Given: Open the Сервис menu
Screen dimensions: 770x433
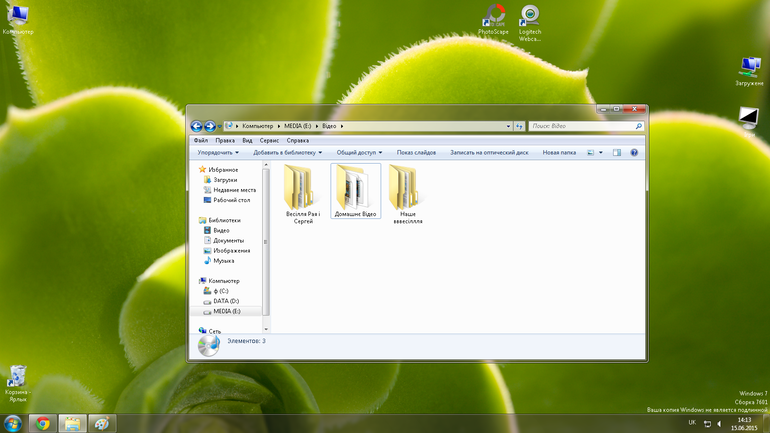Looking at the screenshot, I should pos(269,140).
